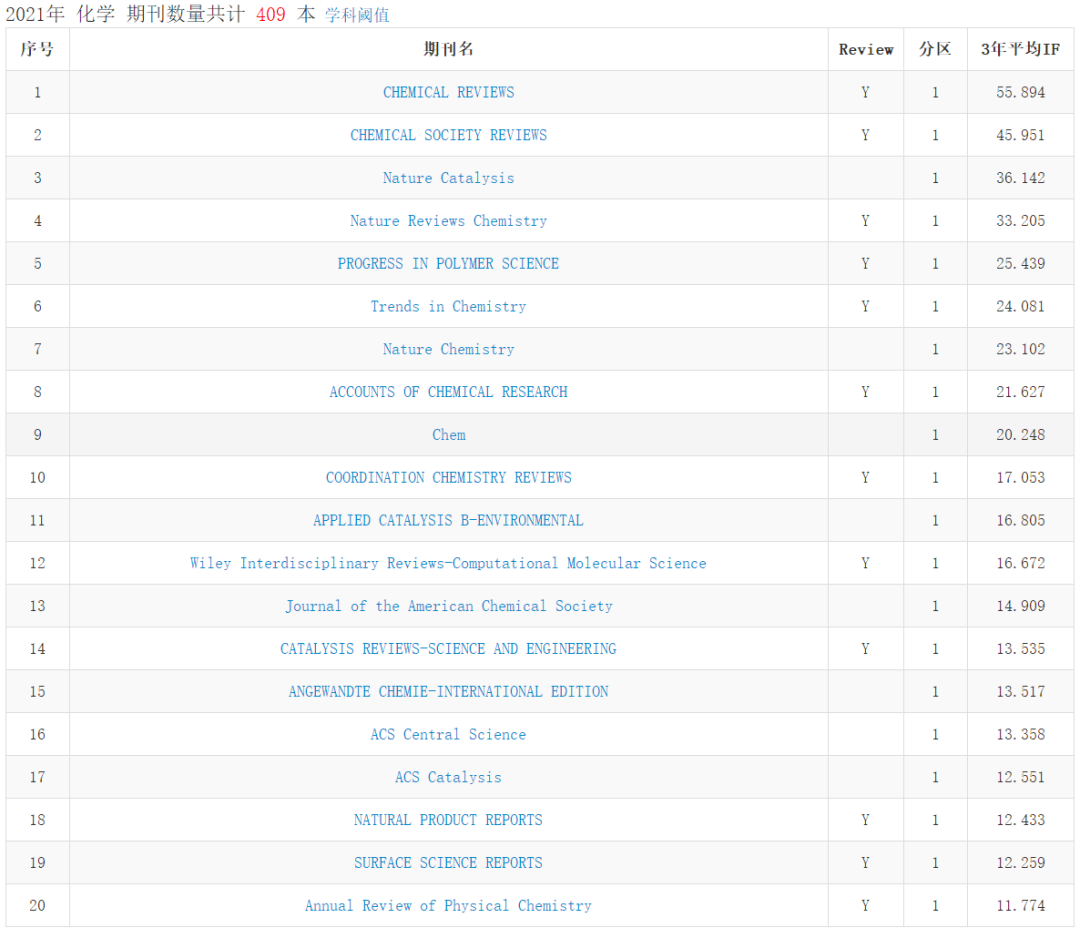
Task: Open Nature Catalysis journal link
Action: (448, 178)
